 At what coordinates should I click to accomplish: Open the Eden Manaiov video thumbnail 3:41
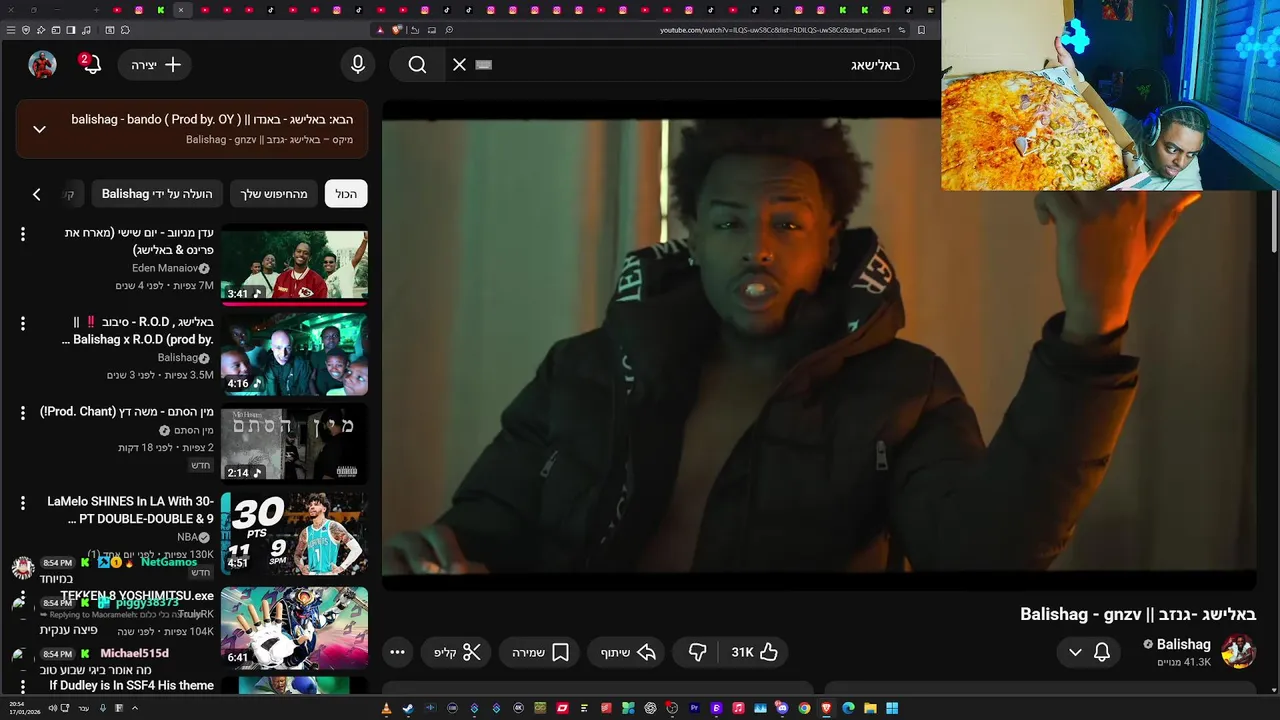tap(294, 265)
